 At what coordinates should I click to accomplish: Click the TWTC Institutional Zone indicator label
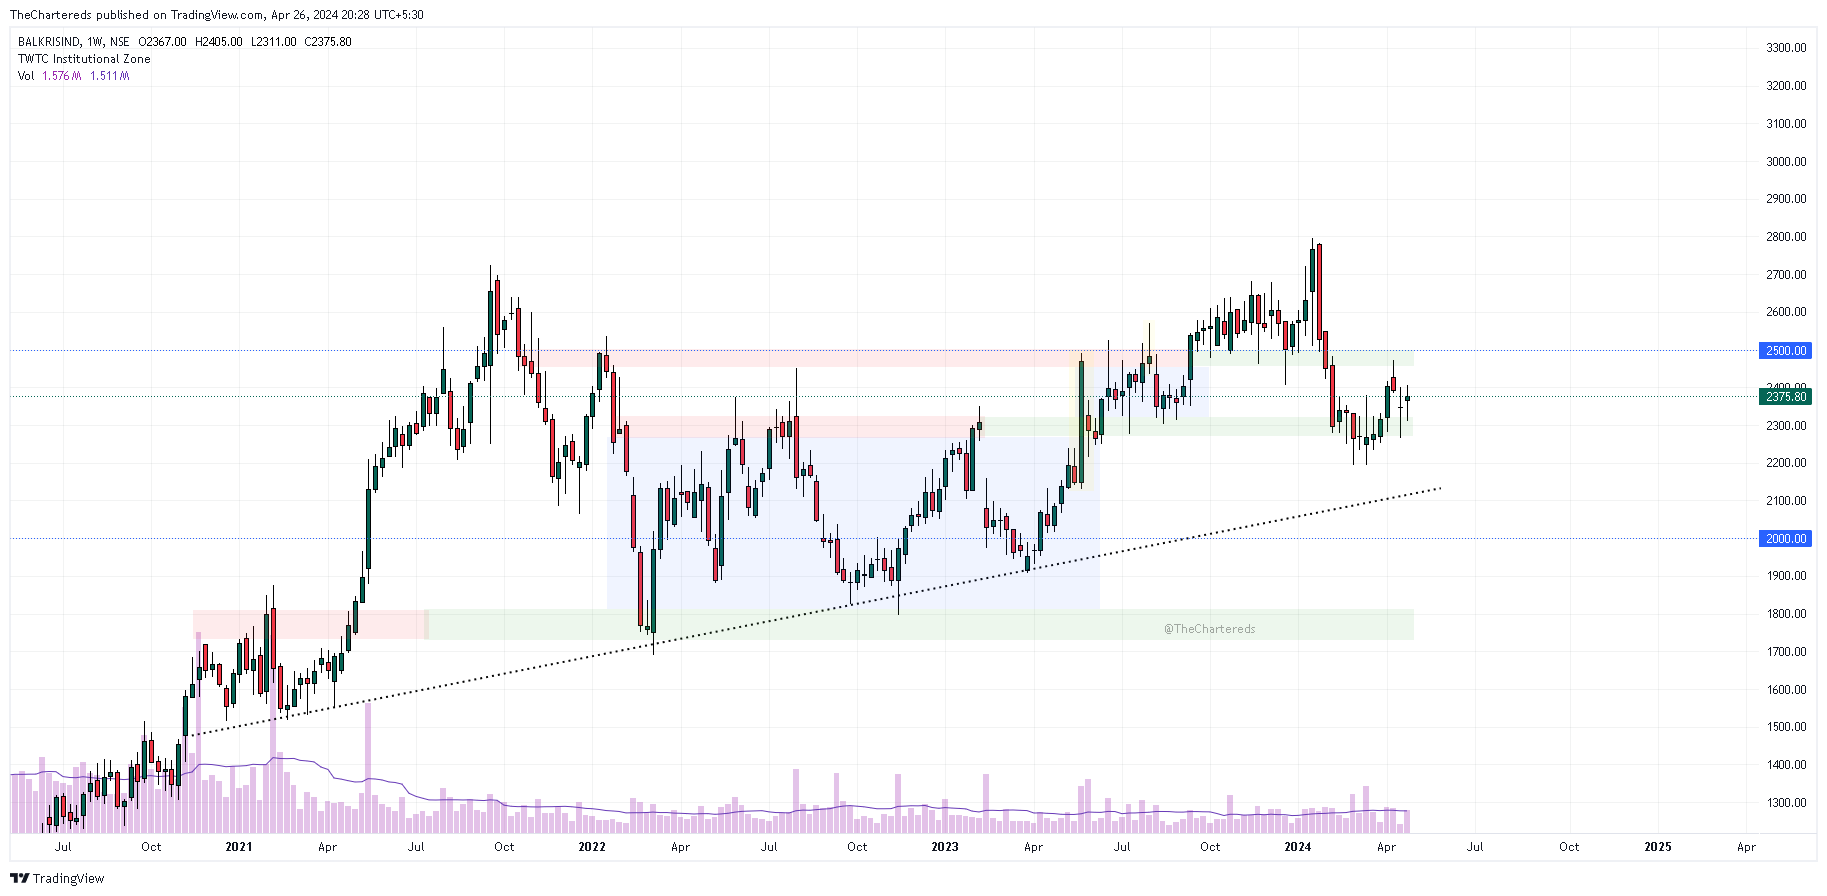[84, 59]
